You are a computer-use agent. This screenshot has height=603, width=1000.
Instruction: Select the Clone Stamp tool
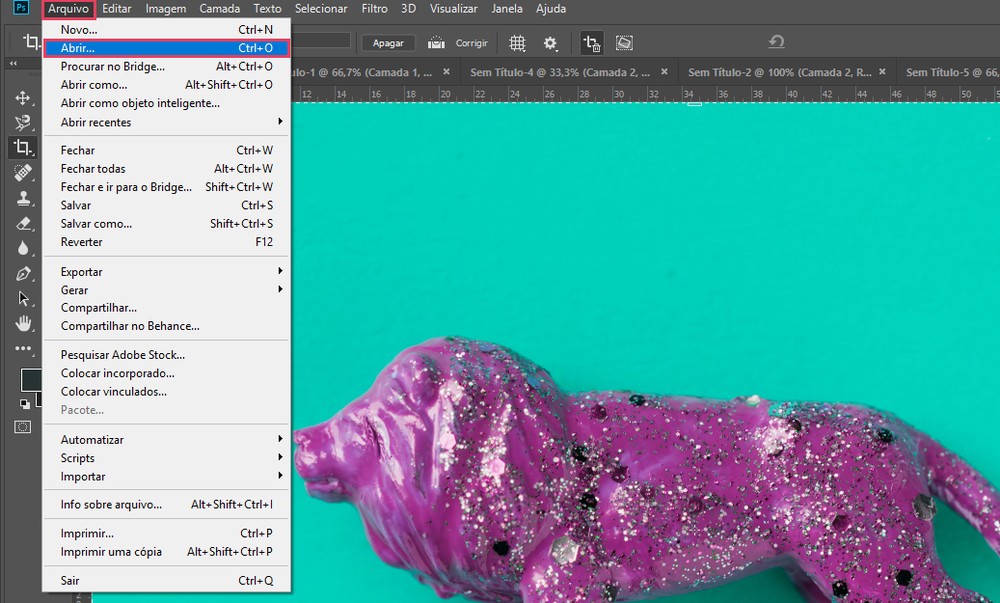24,198
